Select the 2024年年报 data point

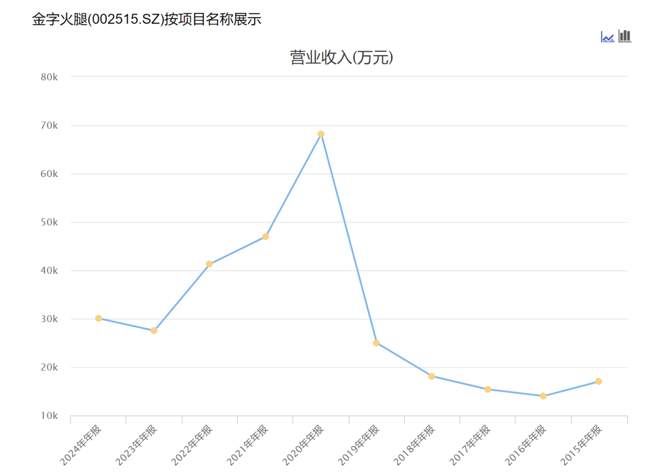click(99, 318)
